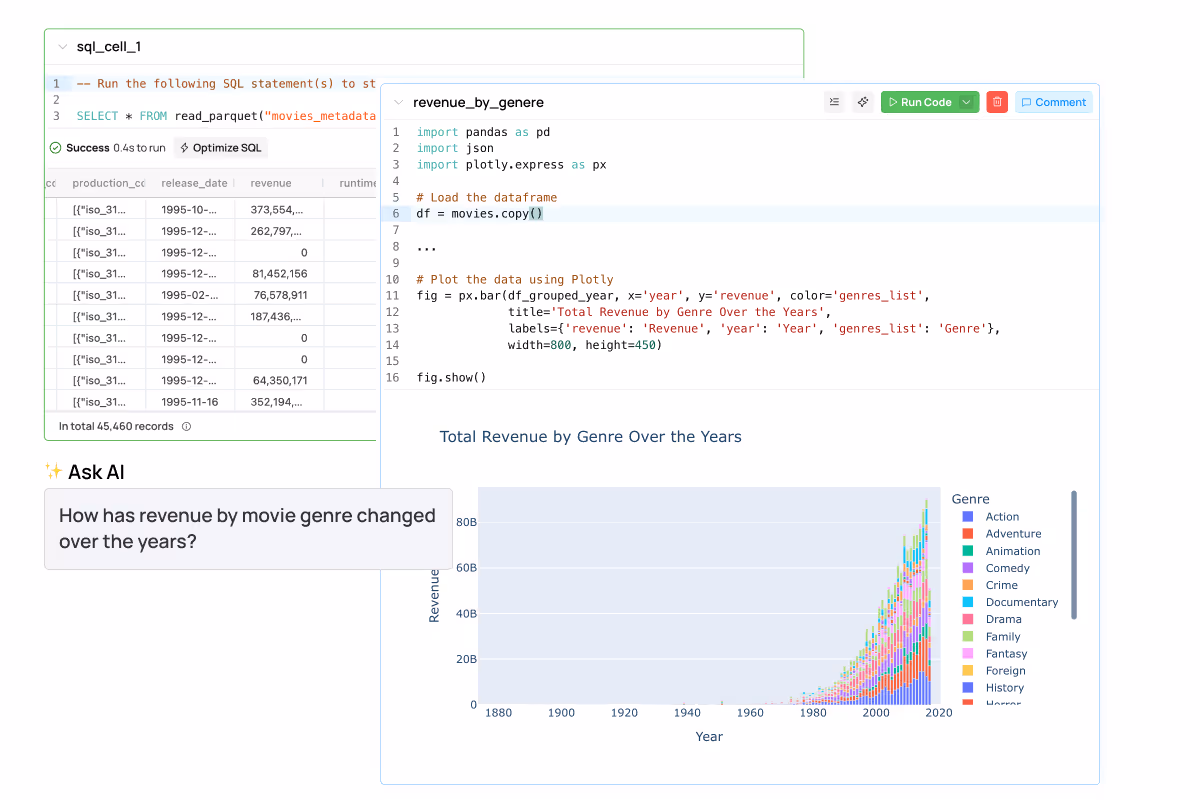This screenshot has width=1200, height=800.
Task: Click the revenue cell 76,578,911
Action: (280, 295)
